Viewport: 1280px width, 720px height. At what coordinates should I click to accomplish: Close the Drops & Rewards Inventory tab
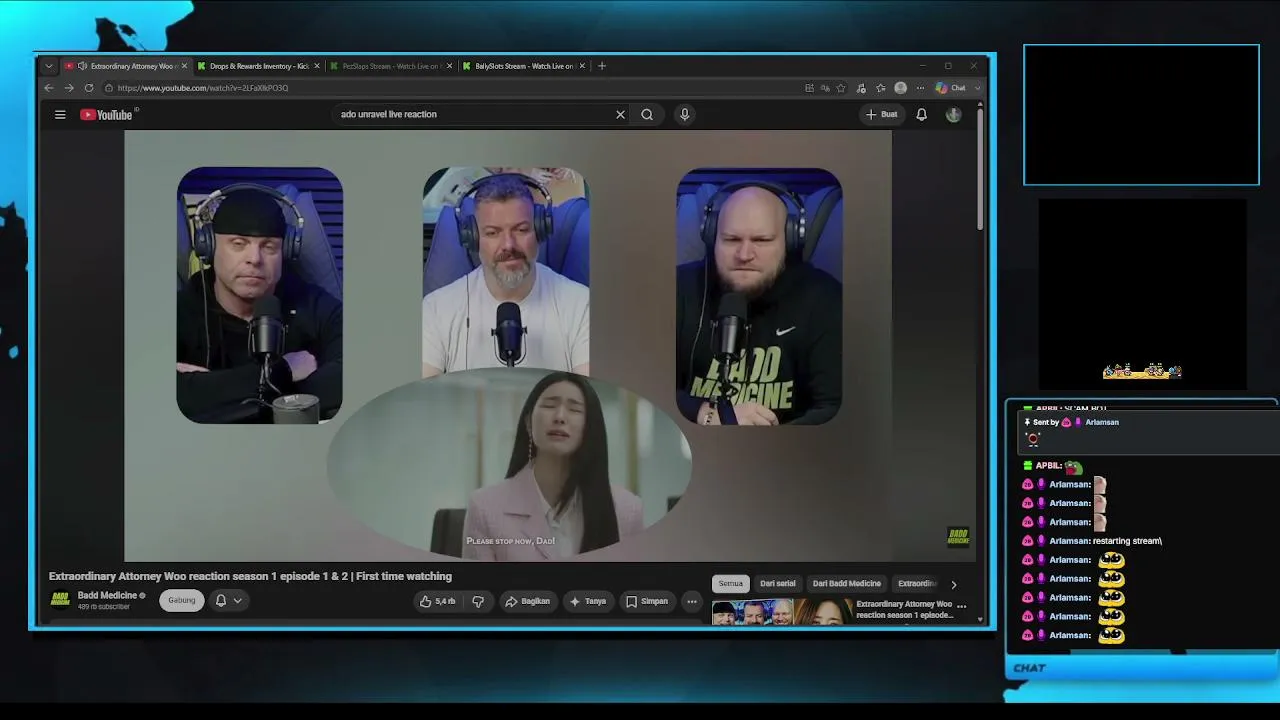pos(317,66)
